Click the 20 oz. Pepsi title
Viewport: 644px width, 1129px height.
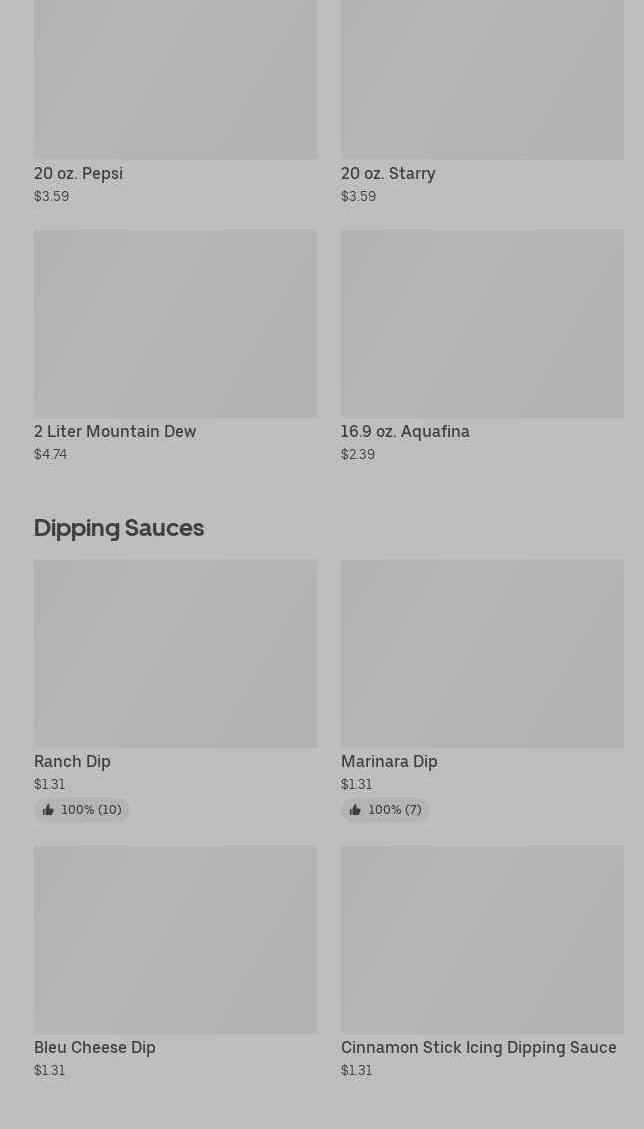[78, 173]
